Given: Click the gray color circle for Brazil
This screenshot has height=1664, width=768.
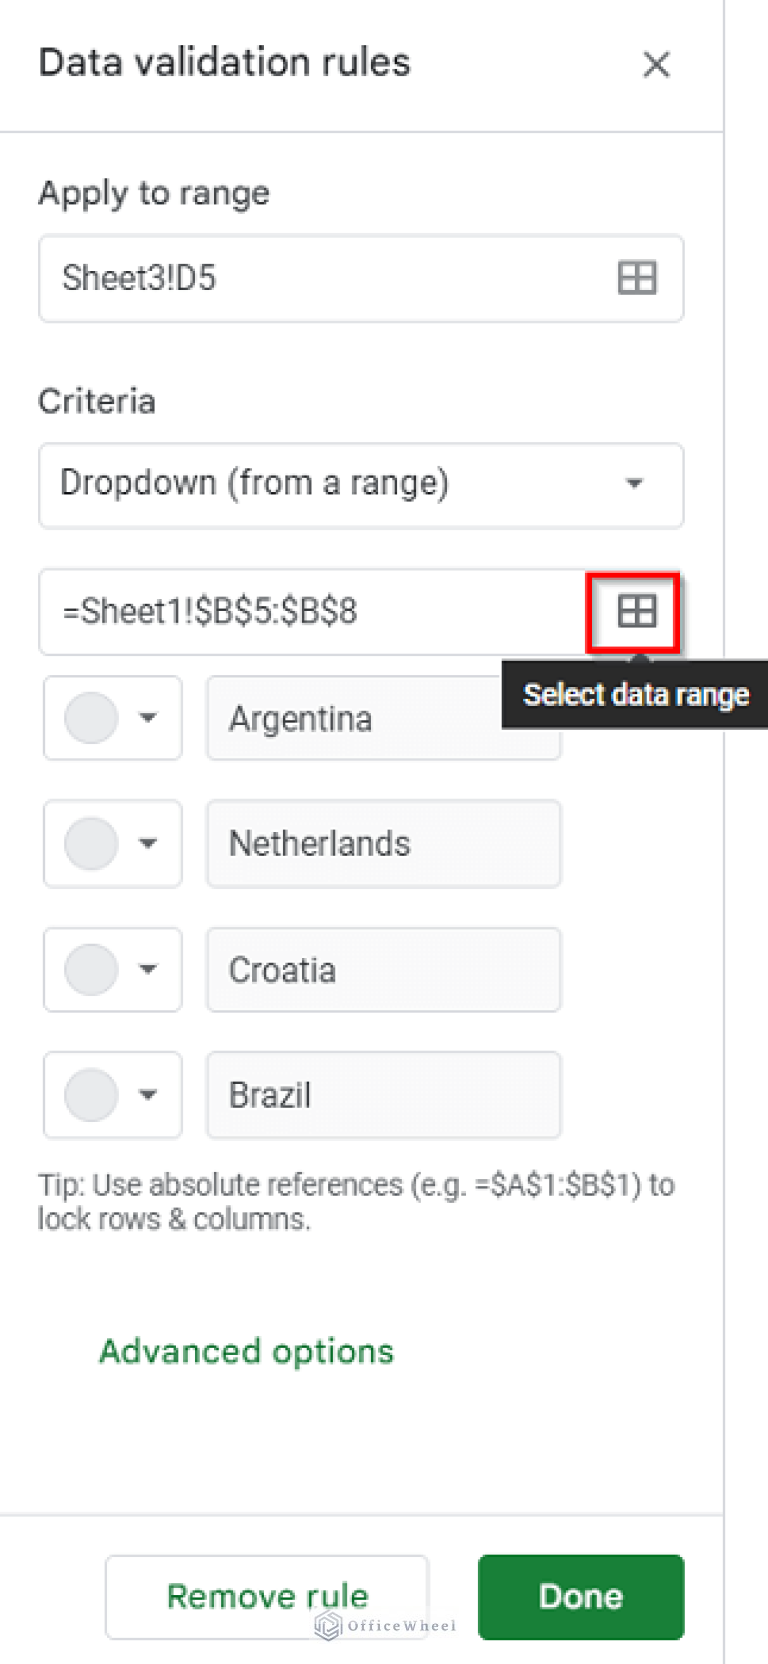Looking at the screenshot, I should 91,1095.
